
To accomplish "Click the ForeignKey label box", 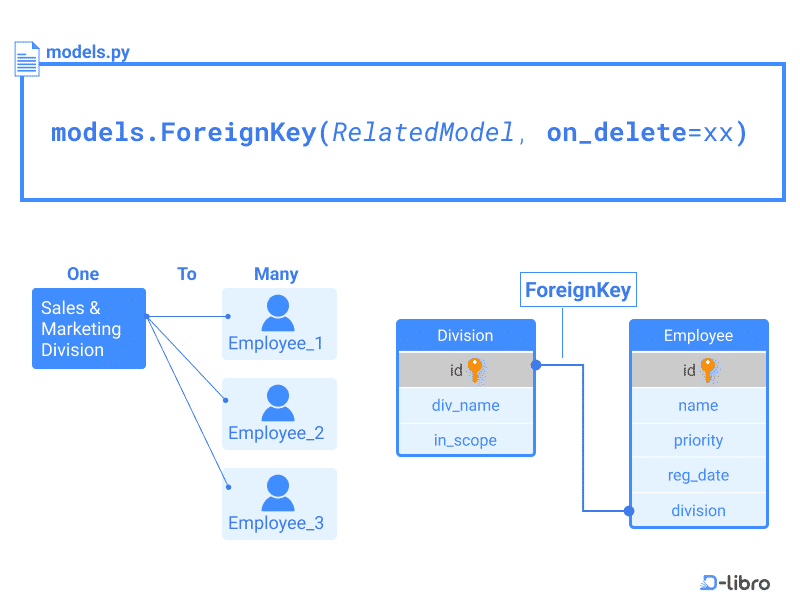I will point(578,291).
